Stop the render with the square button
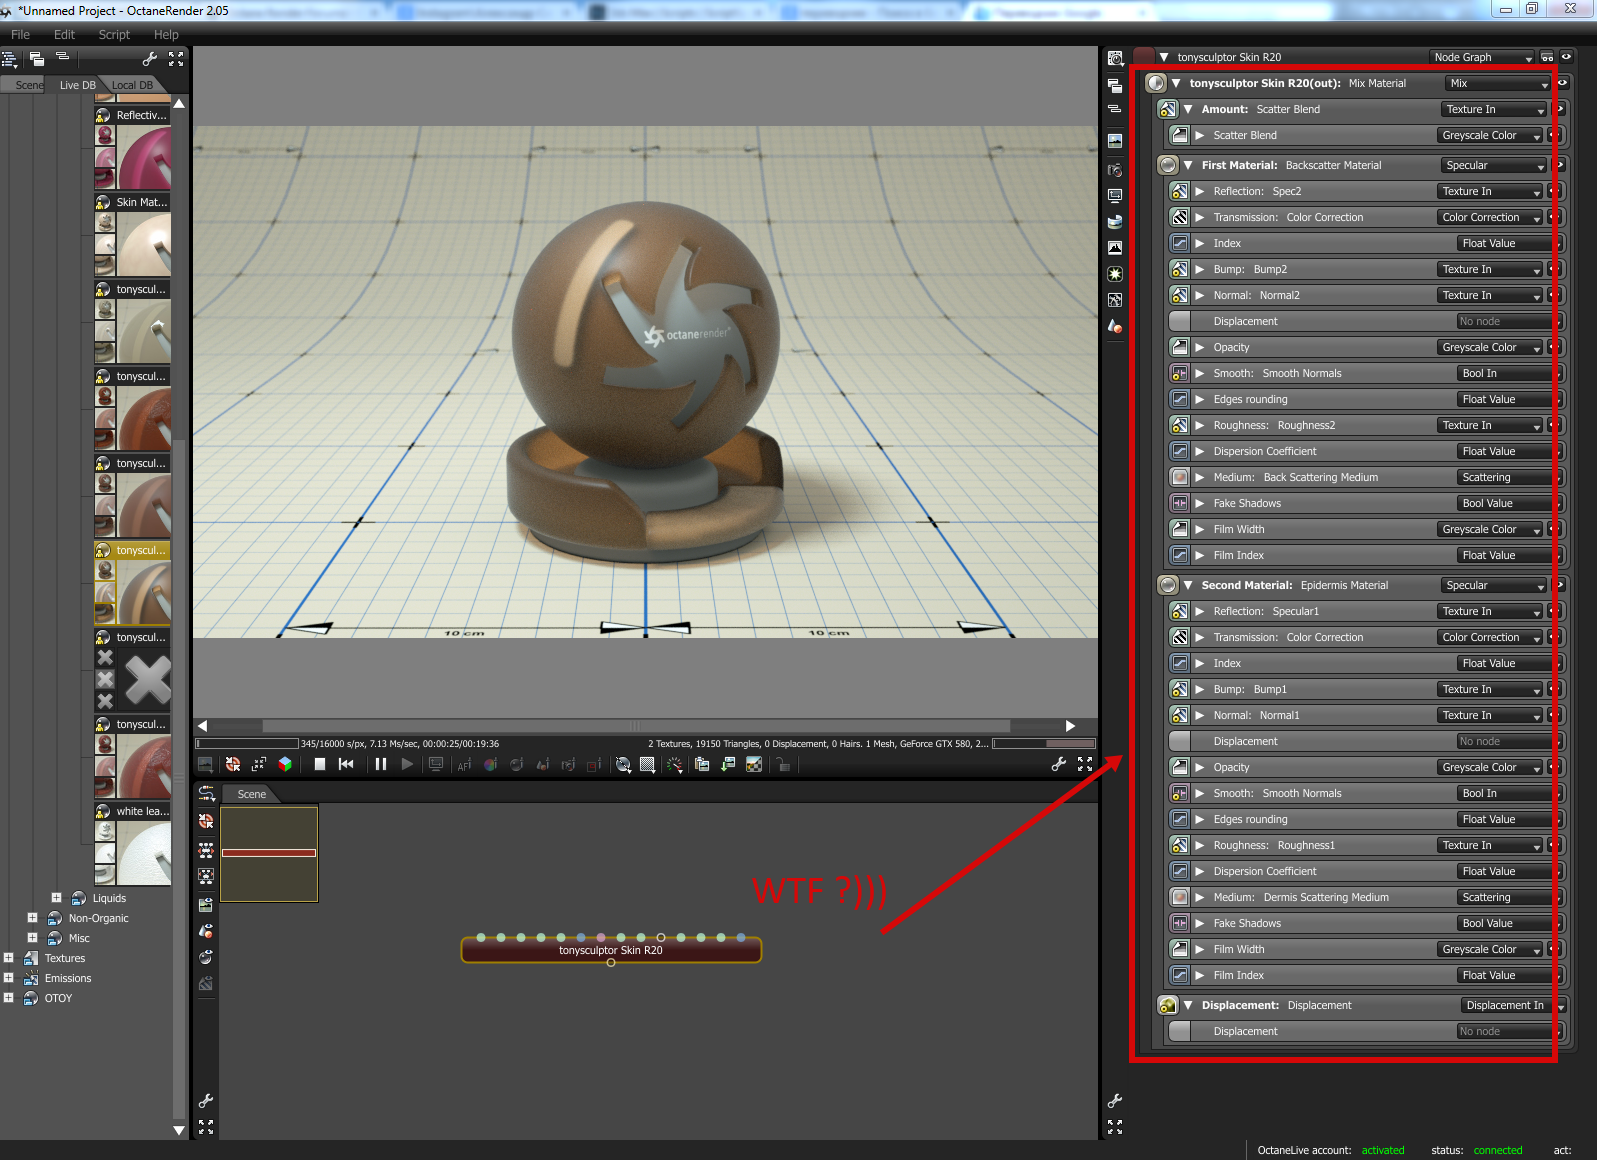 tap(320, 764)
